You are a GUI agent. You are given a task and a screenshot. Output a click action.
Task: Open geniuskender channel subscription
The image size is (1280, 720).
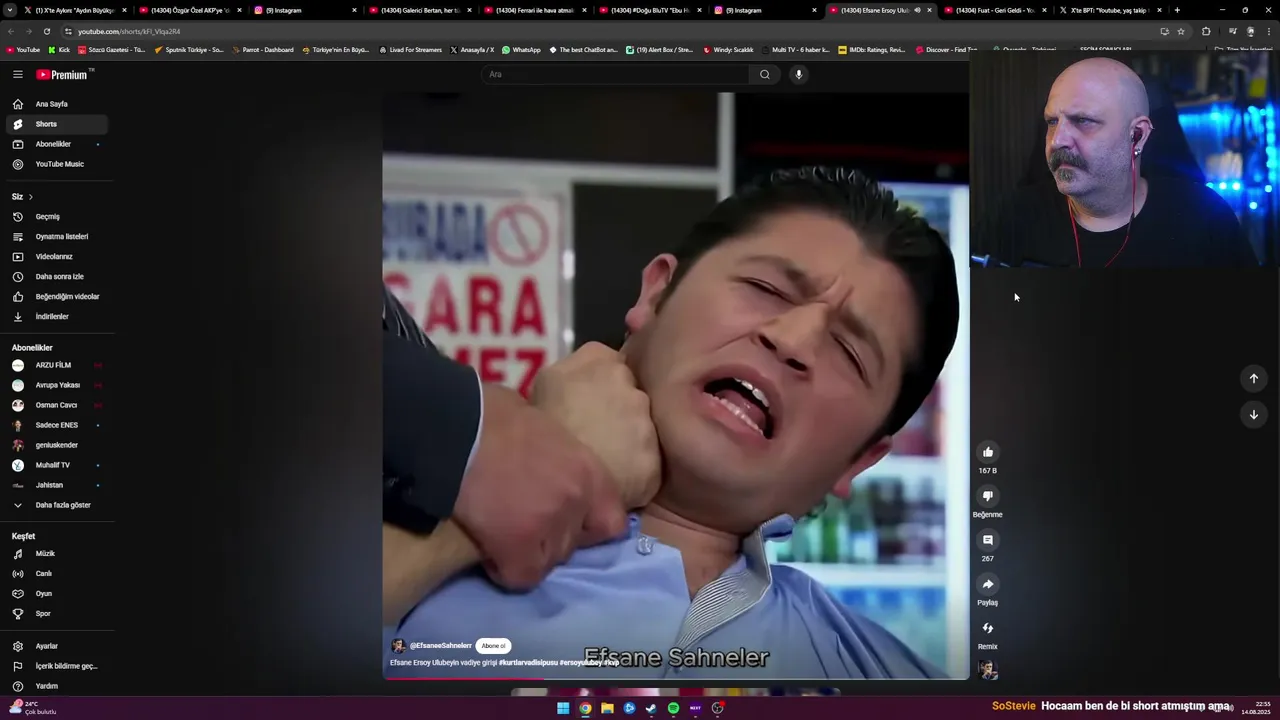pyautogui.click(x=55, y=445)
